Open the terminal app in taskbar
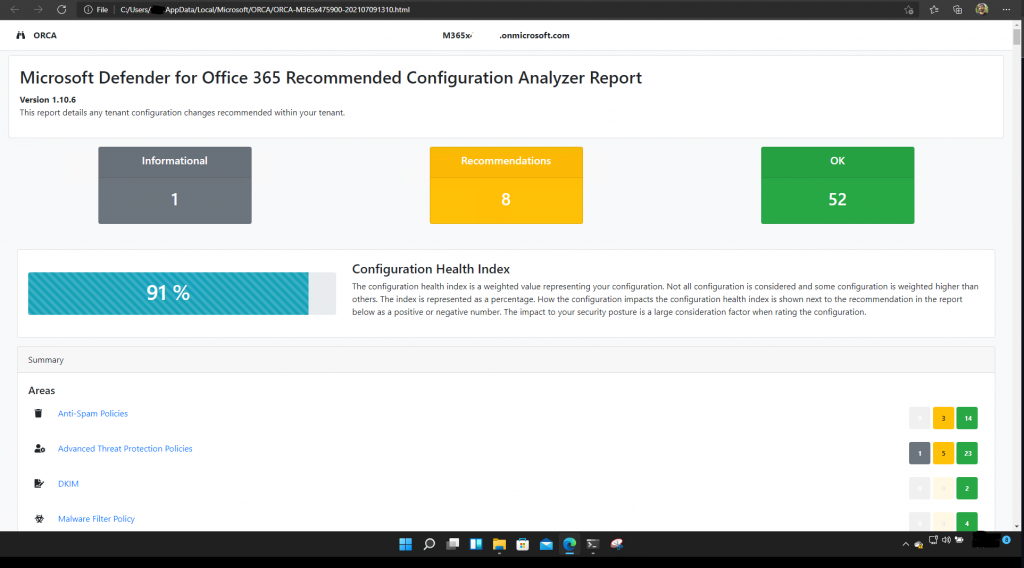This screenshot has height=568, width=1024. (x=593, y=544)
